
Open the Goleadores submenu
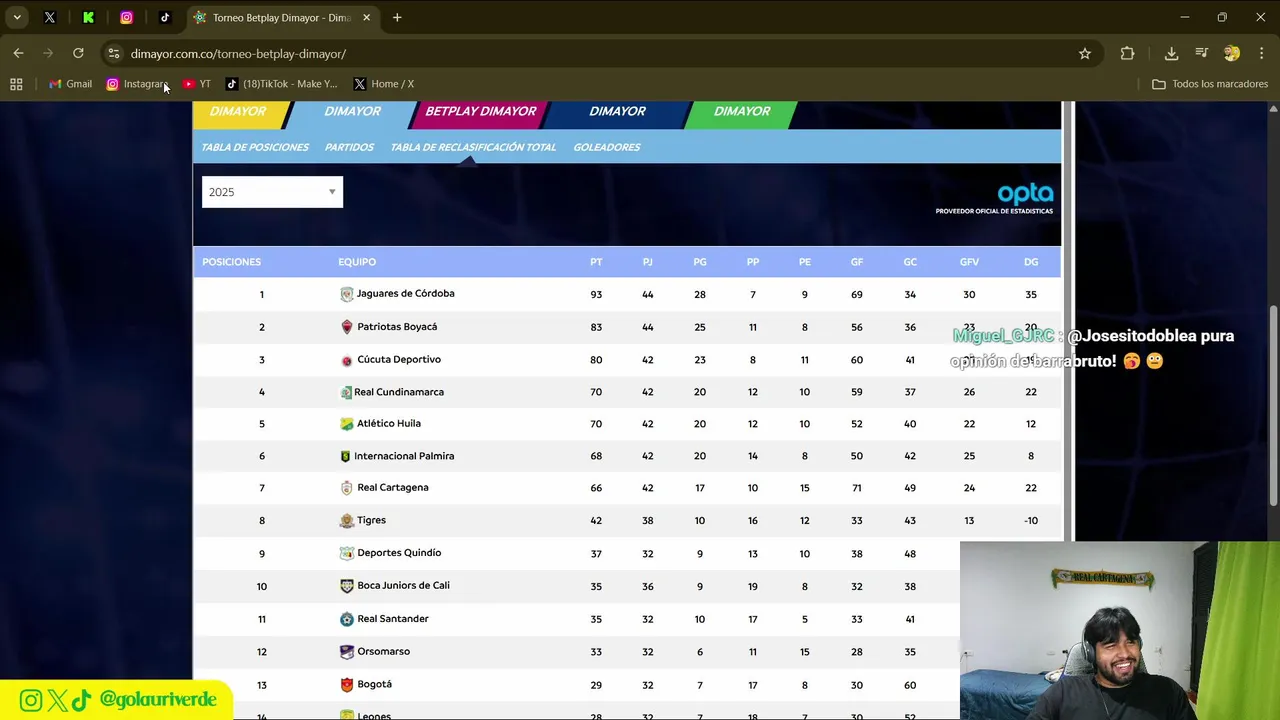607,147
